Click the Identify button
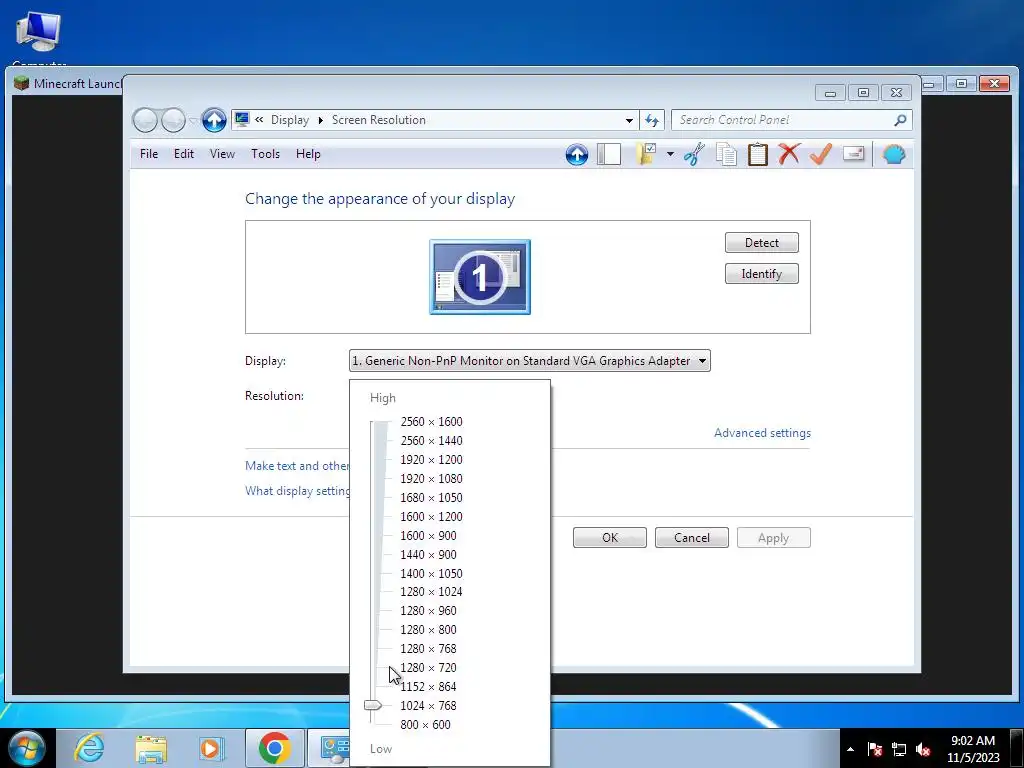 (x=761, y=274)
